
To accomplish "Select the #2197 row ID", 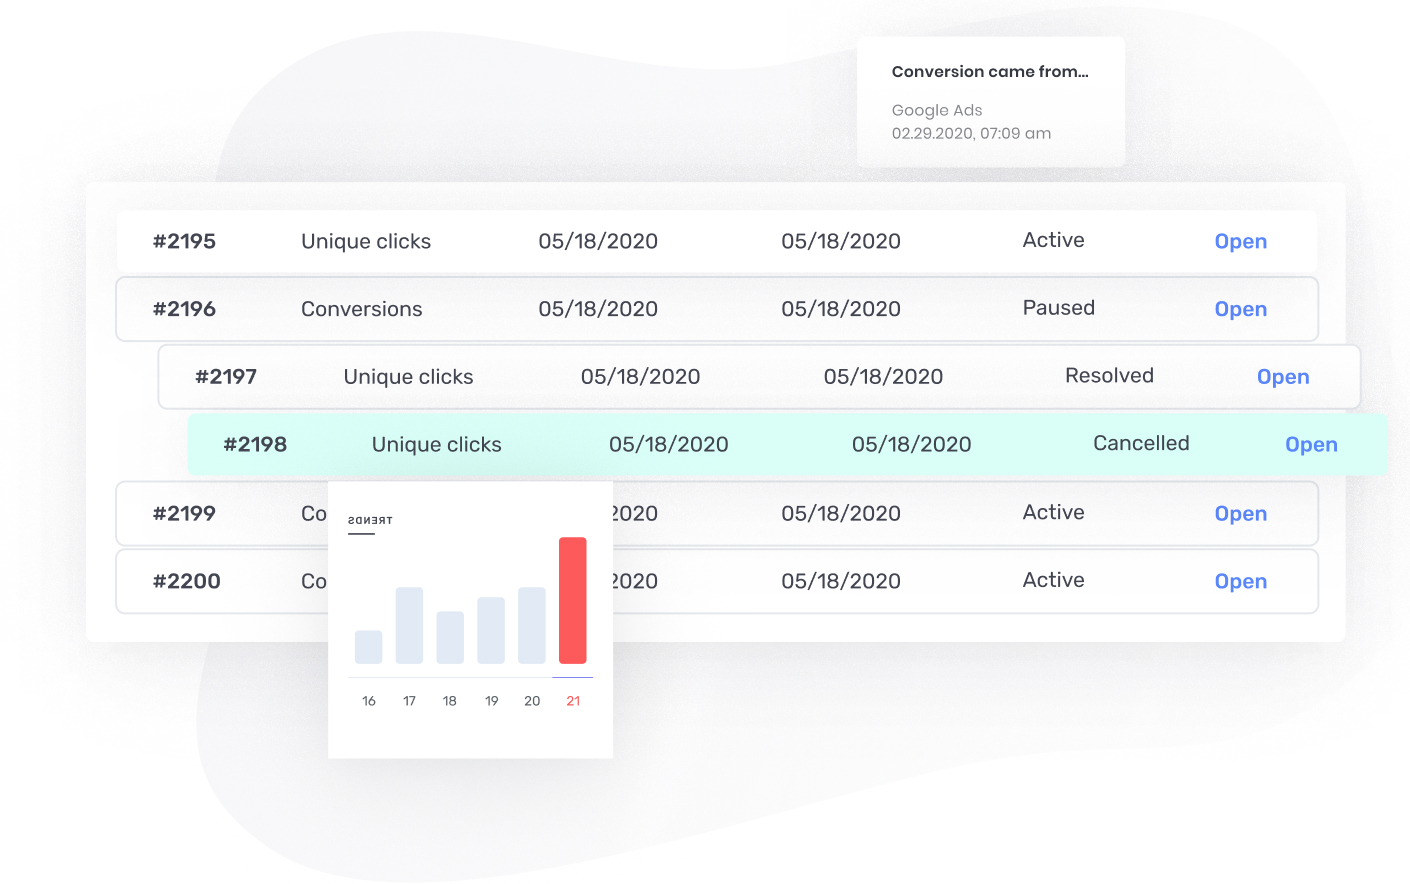I will click(x=226, y=377).
